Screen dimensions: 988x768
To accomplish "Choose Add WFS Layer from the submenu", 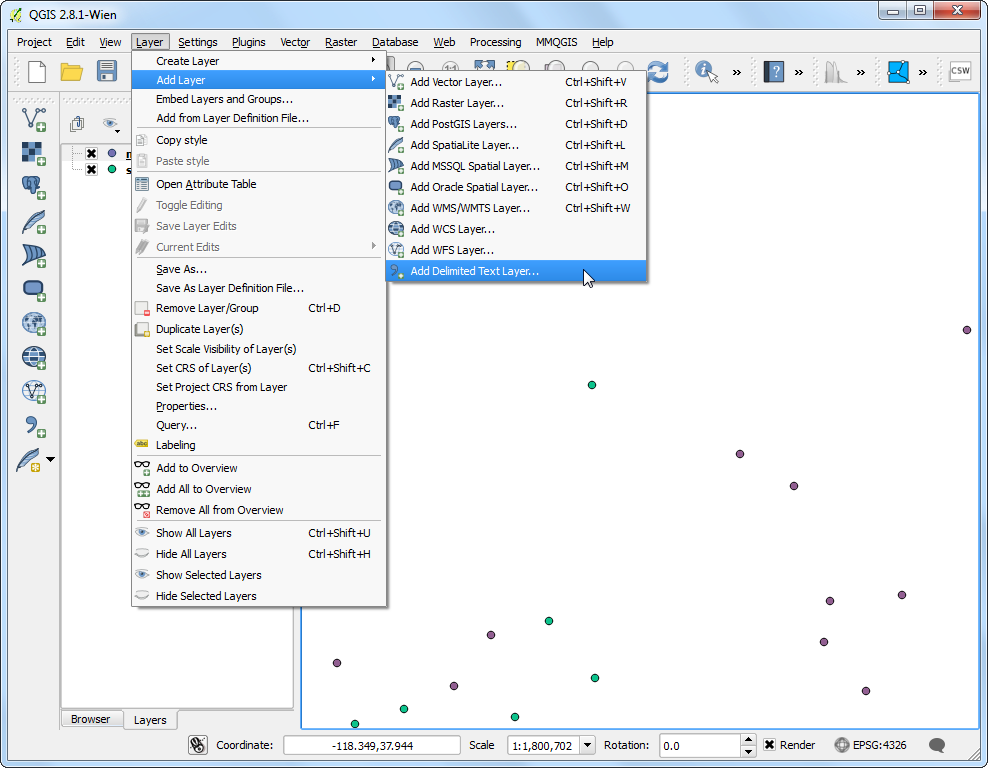I will coord(516,250).
